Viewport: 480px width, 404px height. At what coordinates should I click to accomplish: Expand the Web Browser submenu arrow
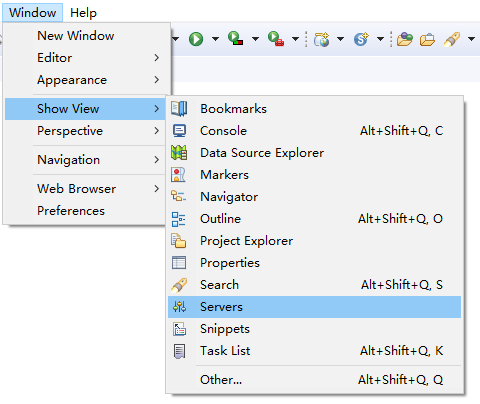157,189
